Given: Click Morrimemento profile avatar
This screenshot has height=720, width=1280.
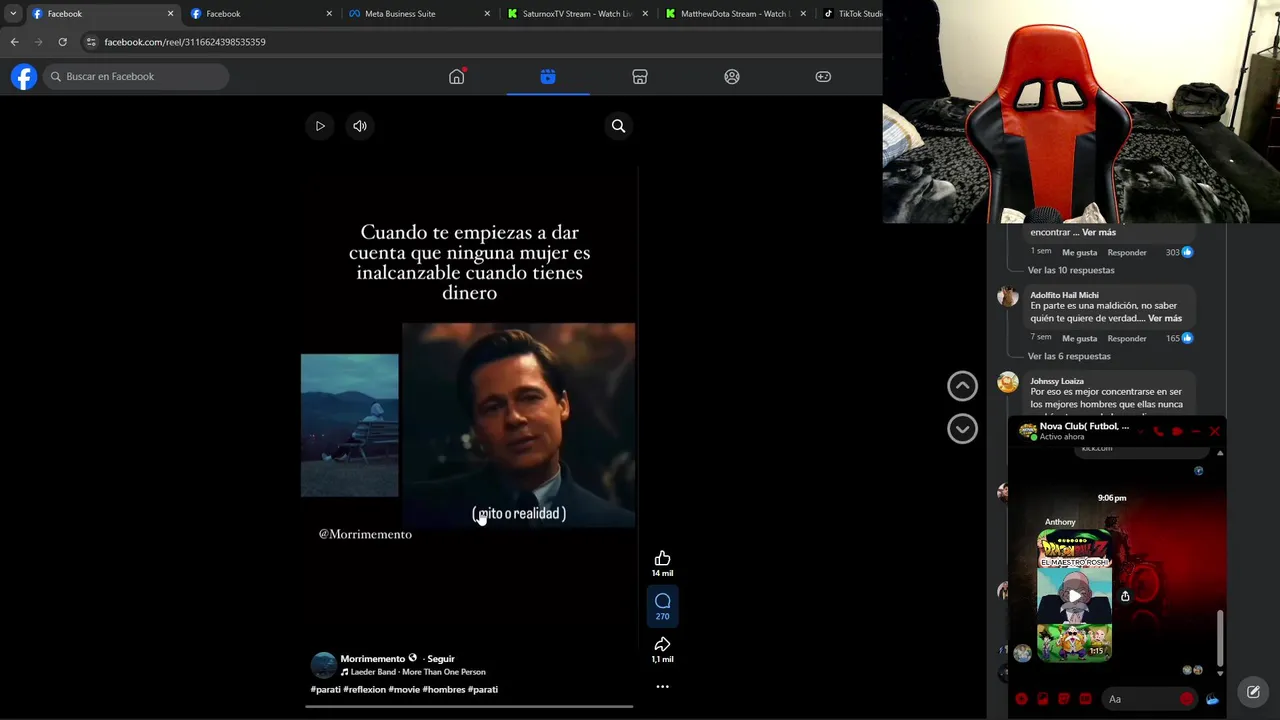Looking at the screenshot, I should (323, 665).
